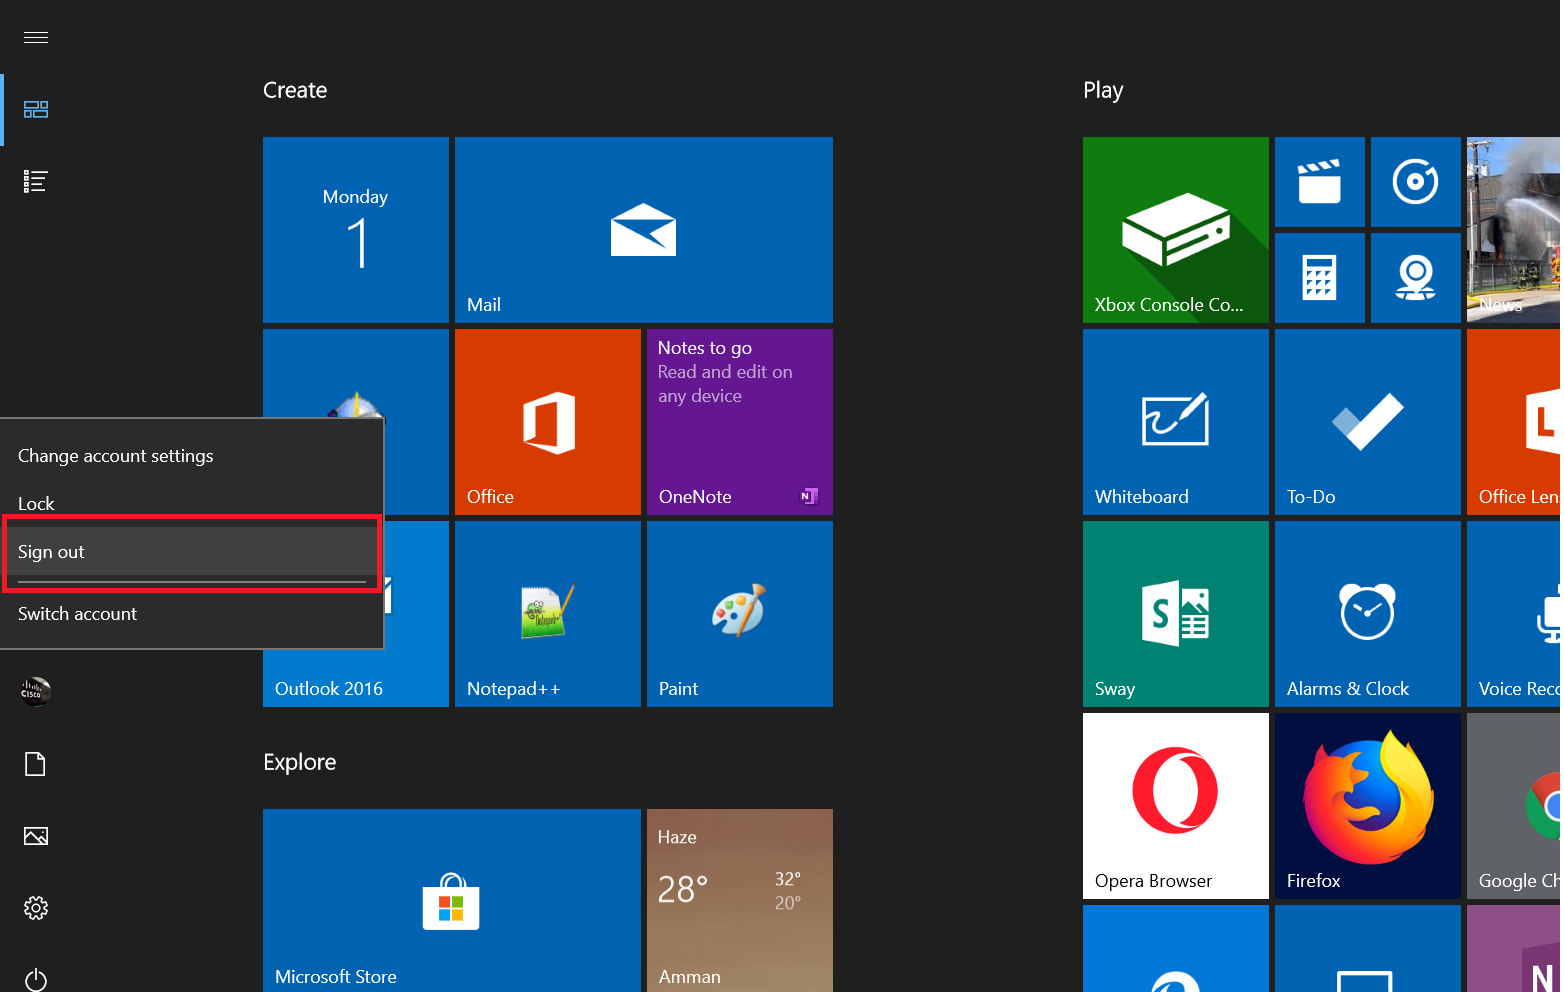1564x992 pixels.
Task: Launch Notepad++ tile
Action: point(548,614)
